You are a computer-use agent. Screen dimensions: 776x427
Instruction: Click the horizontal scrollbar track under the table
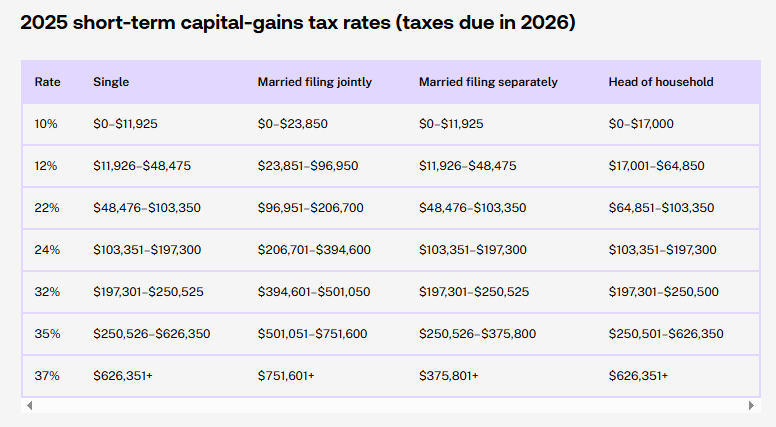390,405
